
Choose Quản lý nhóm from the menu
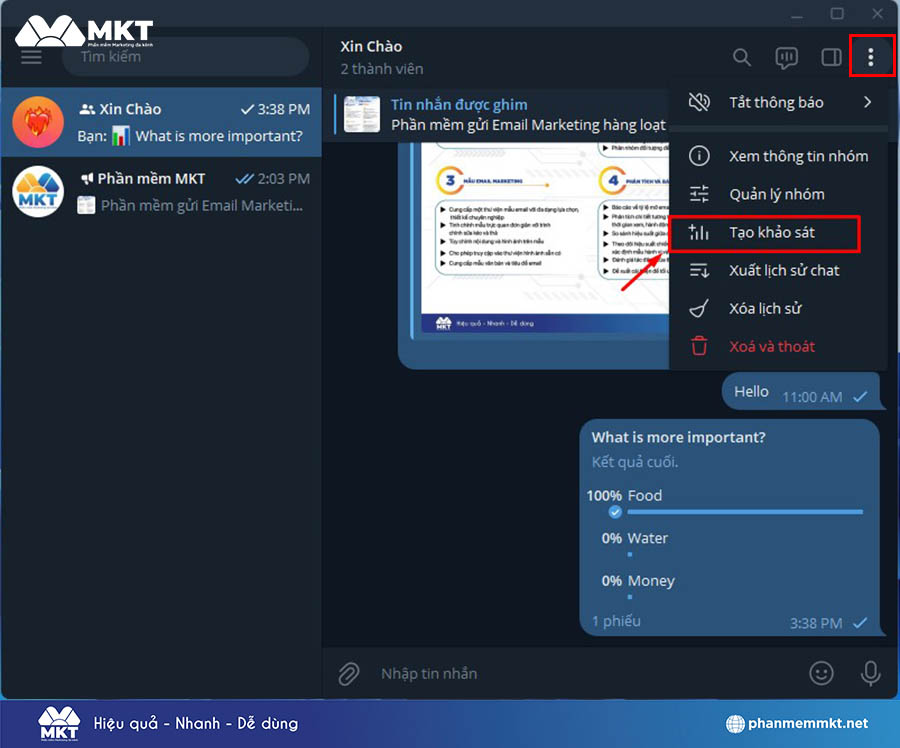click(776, 194)
